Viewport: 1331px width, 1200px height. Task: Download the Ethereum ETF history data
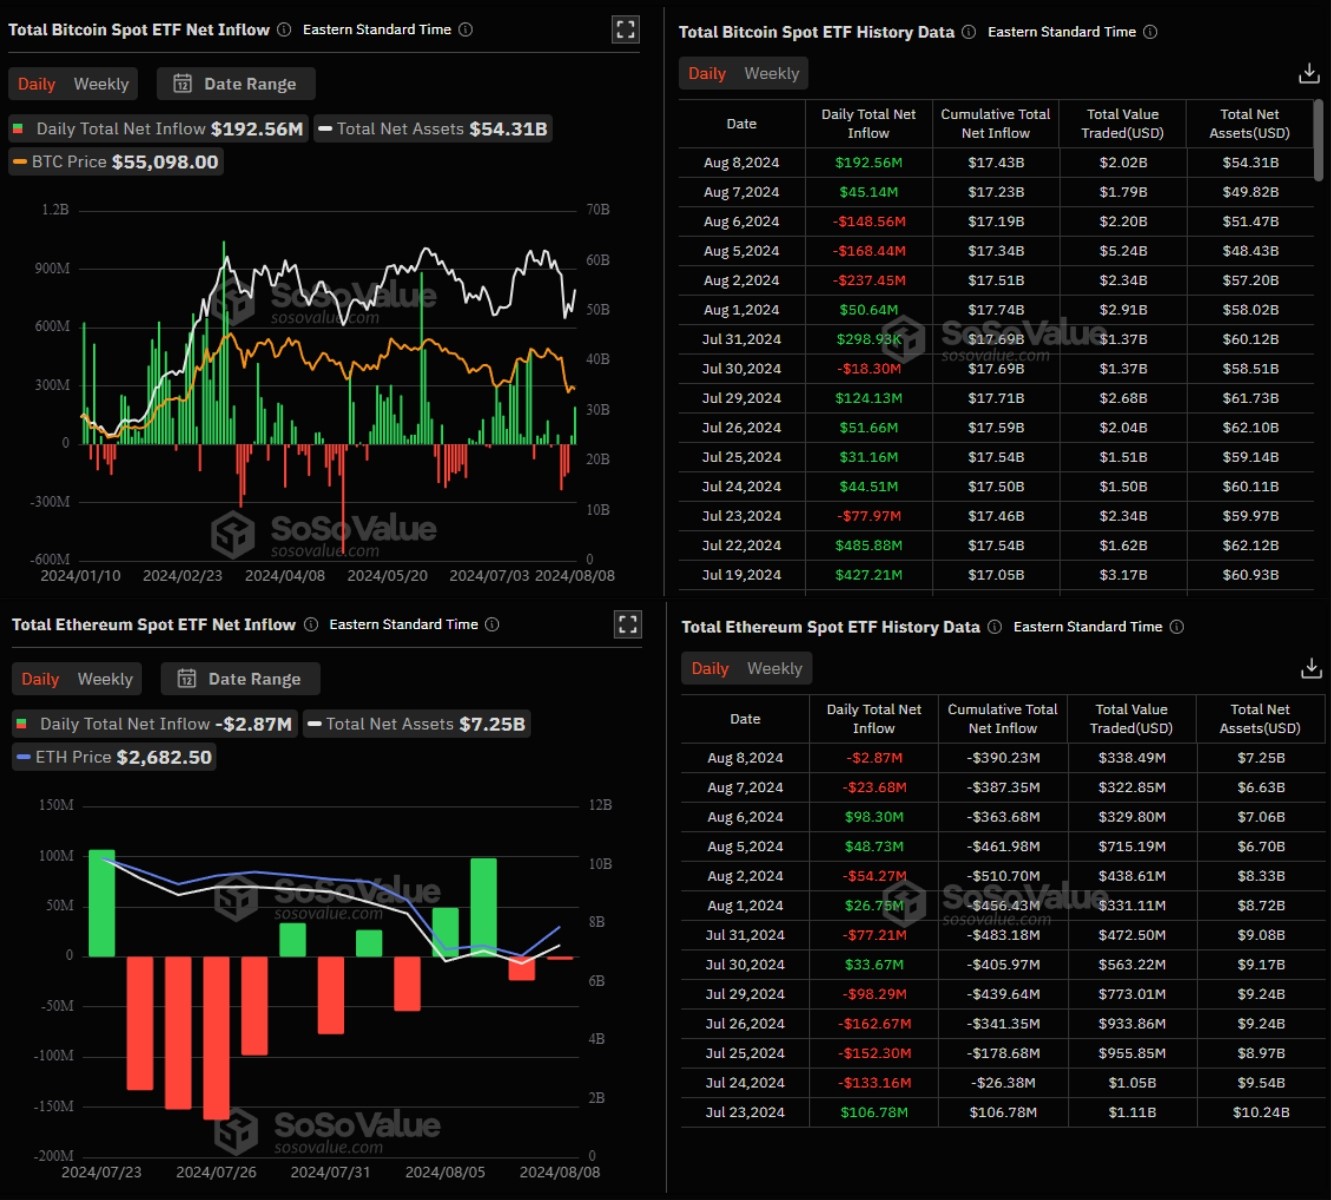[x=1308, y=667]
